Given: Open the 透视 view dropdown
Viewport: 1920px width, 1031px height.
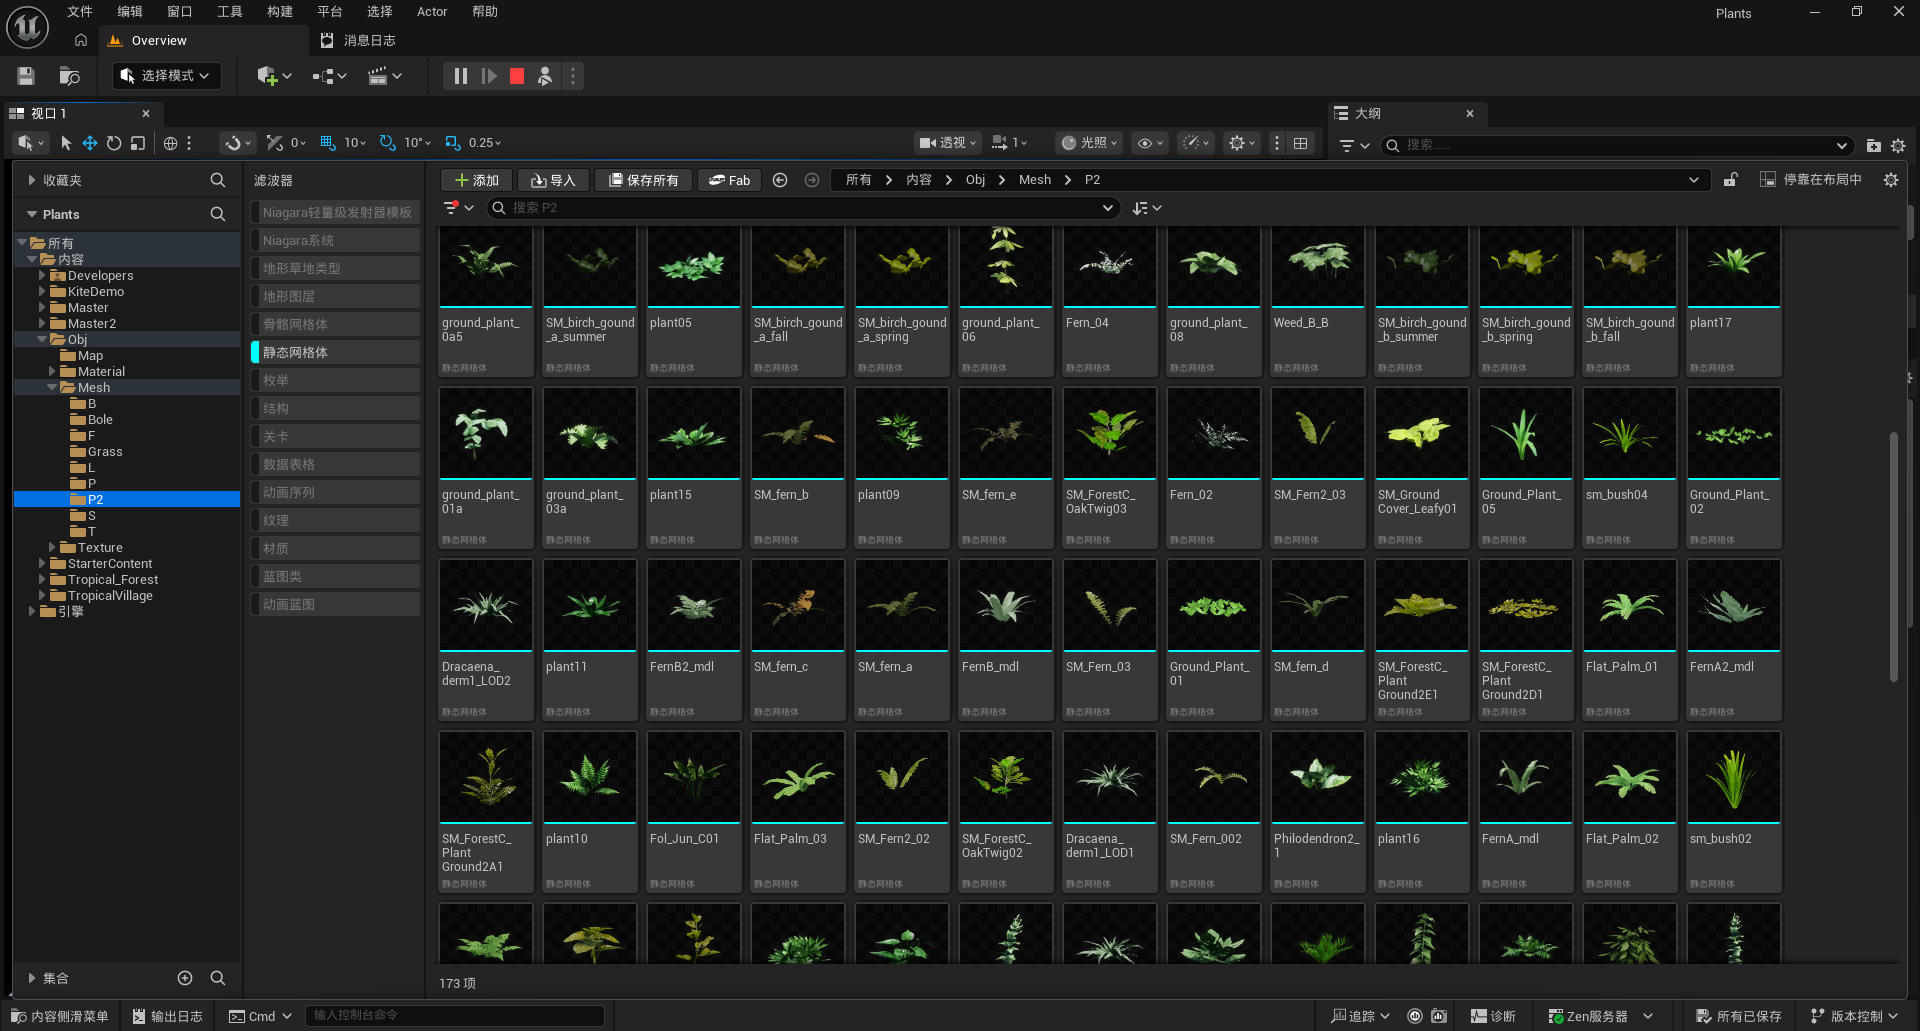Looking at the screenshot, I should tap(947, 143).
